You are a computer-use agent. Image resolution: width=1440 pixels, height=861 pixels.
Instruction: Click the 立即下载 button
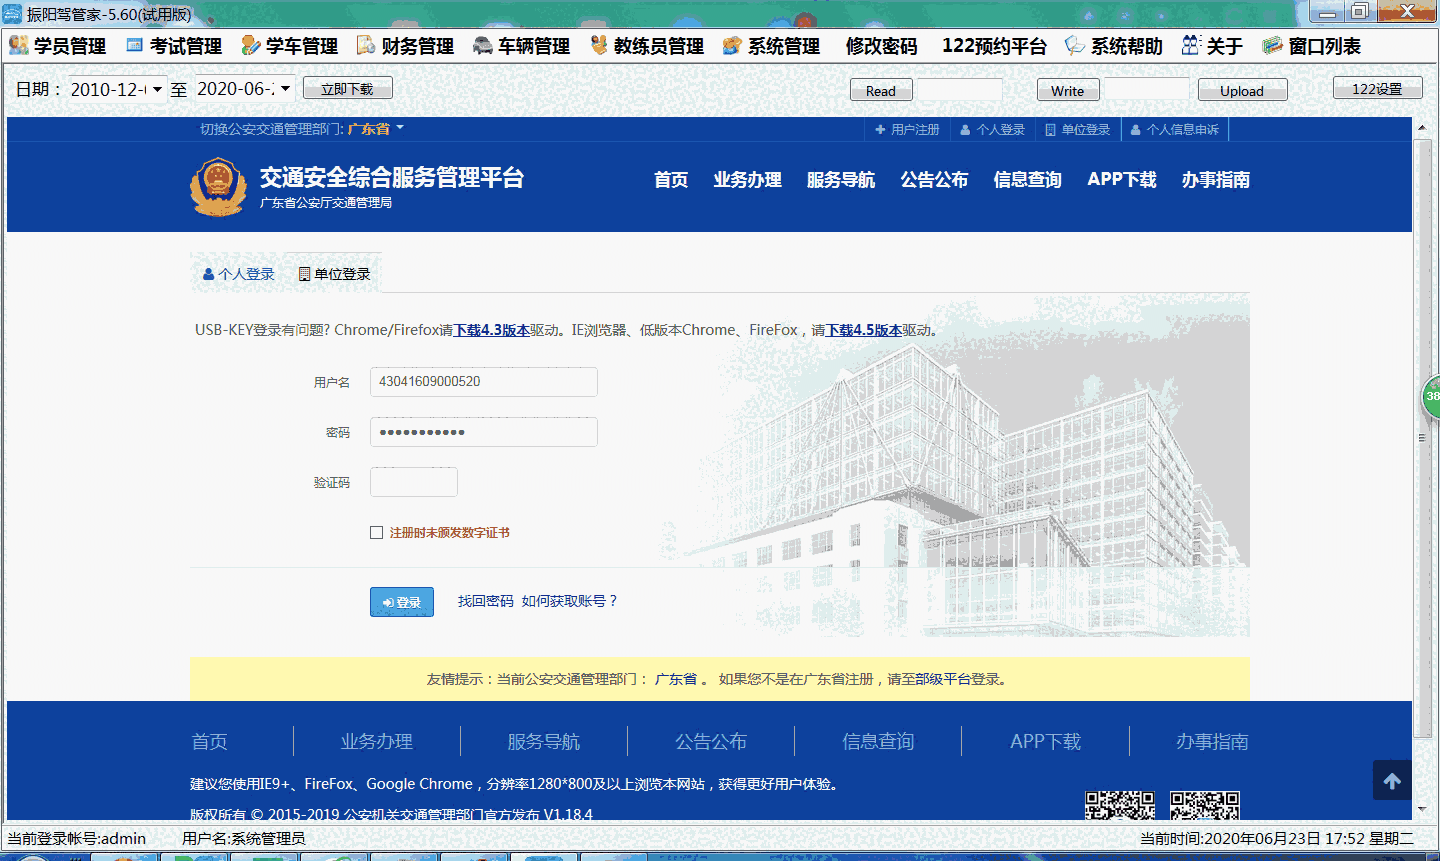coord(348,89)
